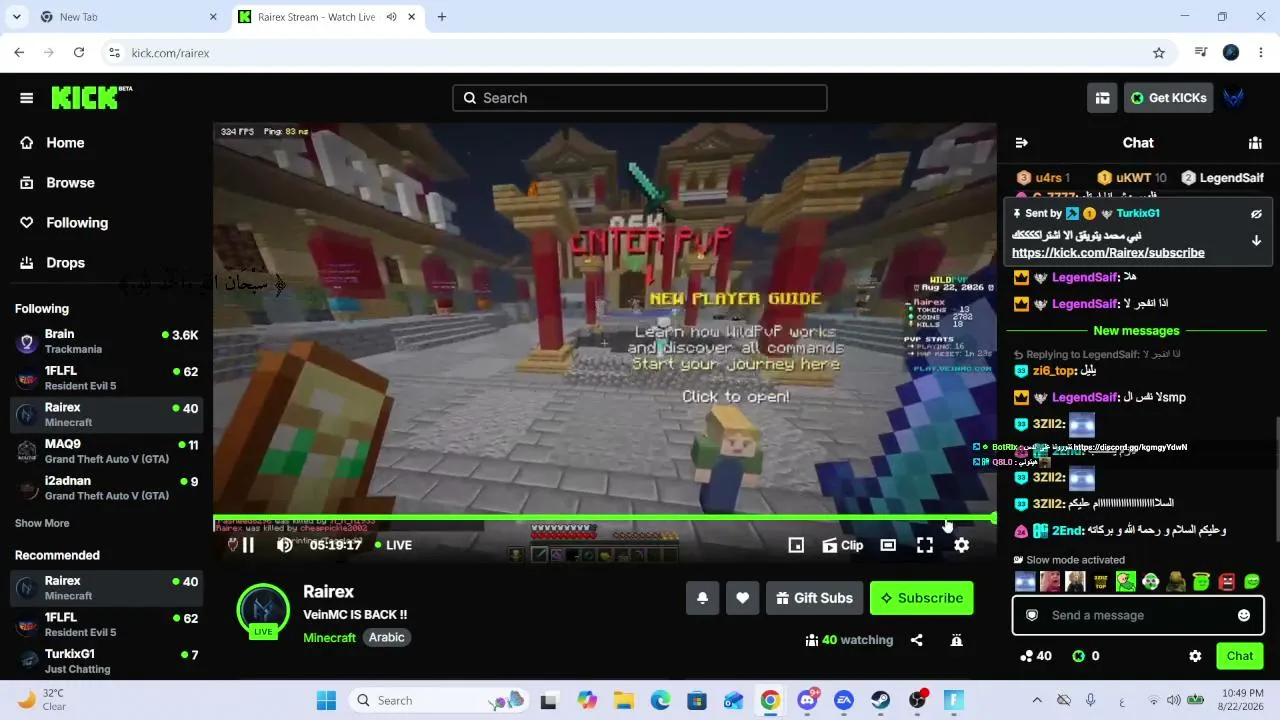Screen dimensions: 1280x720
Task: Open Rairex's channel avatar
Action: pos(263,609)
